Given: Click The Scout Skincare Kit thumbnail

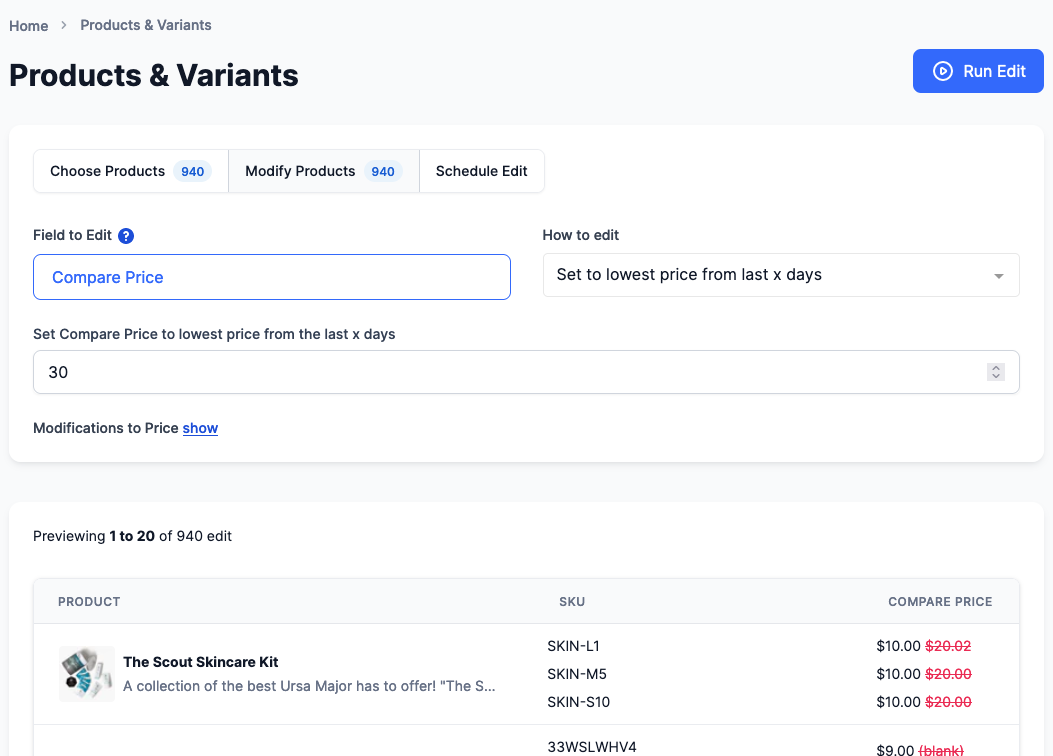Looking at the screenshot, I should pyautogui.click(x=87, y=674).
